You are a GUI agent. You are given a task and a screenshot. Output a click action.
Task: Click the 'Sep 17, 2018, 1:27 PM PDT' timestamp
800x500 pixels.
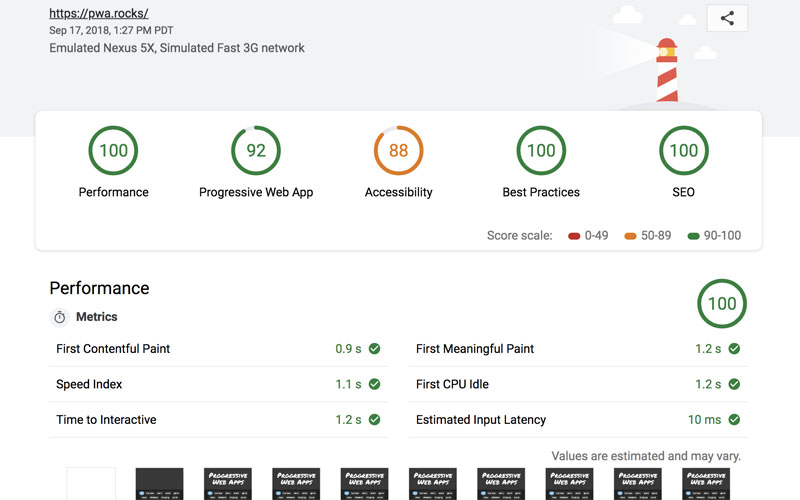point(111,31)
